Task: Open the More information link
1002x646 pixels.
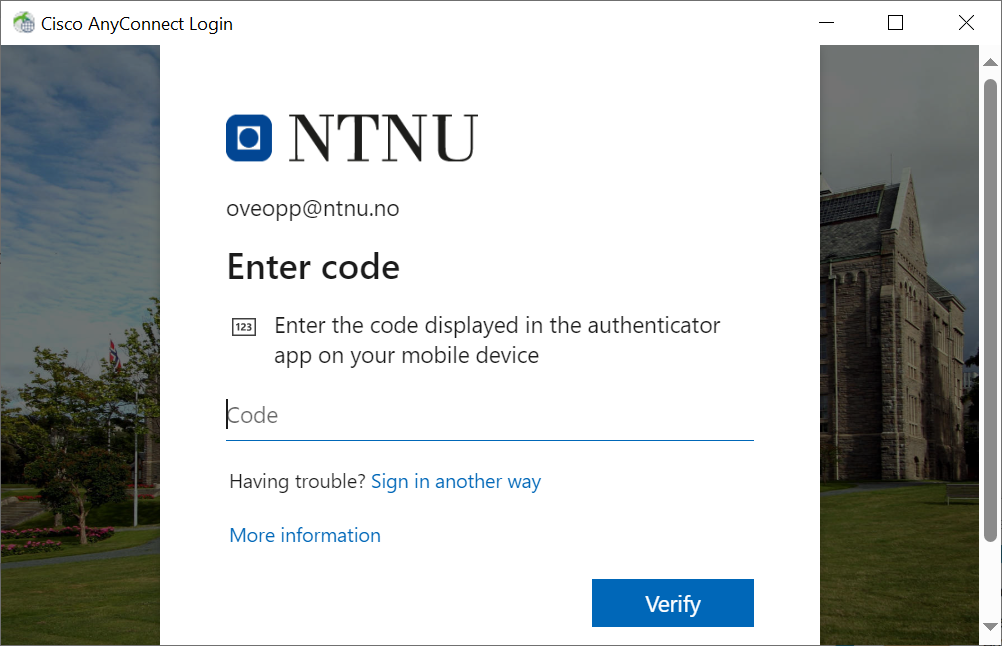Action: point(305,535)
